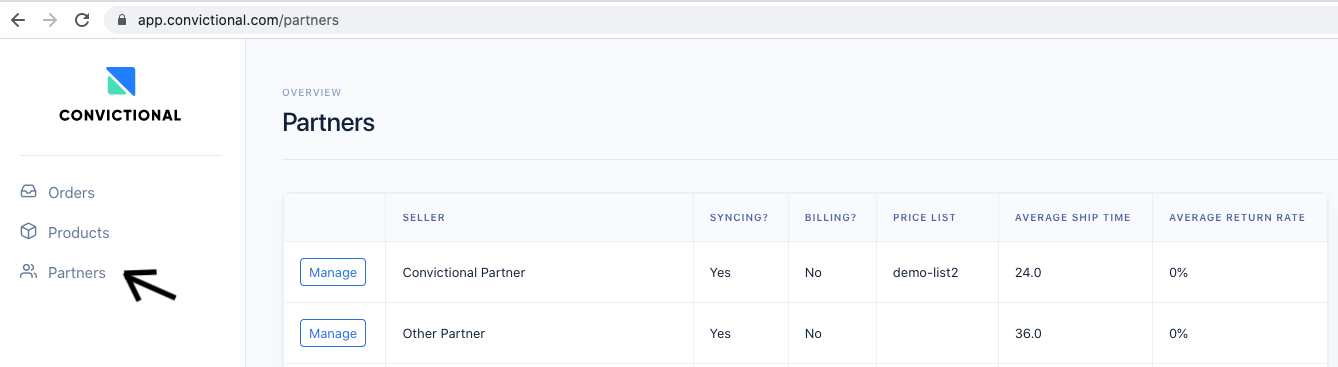
Task: Click the browser back arrow
Action: (18, 20)
